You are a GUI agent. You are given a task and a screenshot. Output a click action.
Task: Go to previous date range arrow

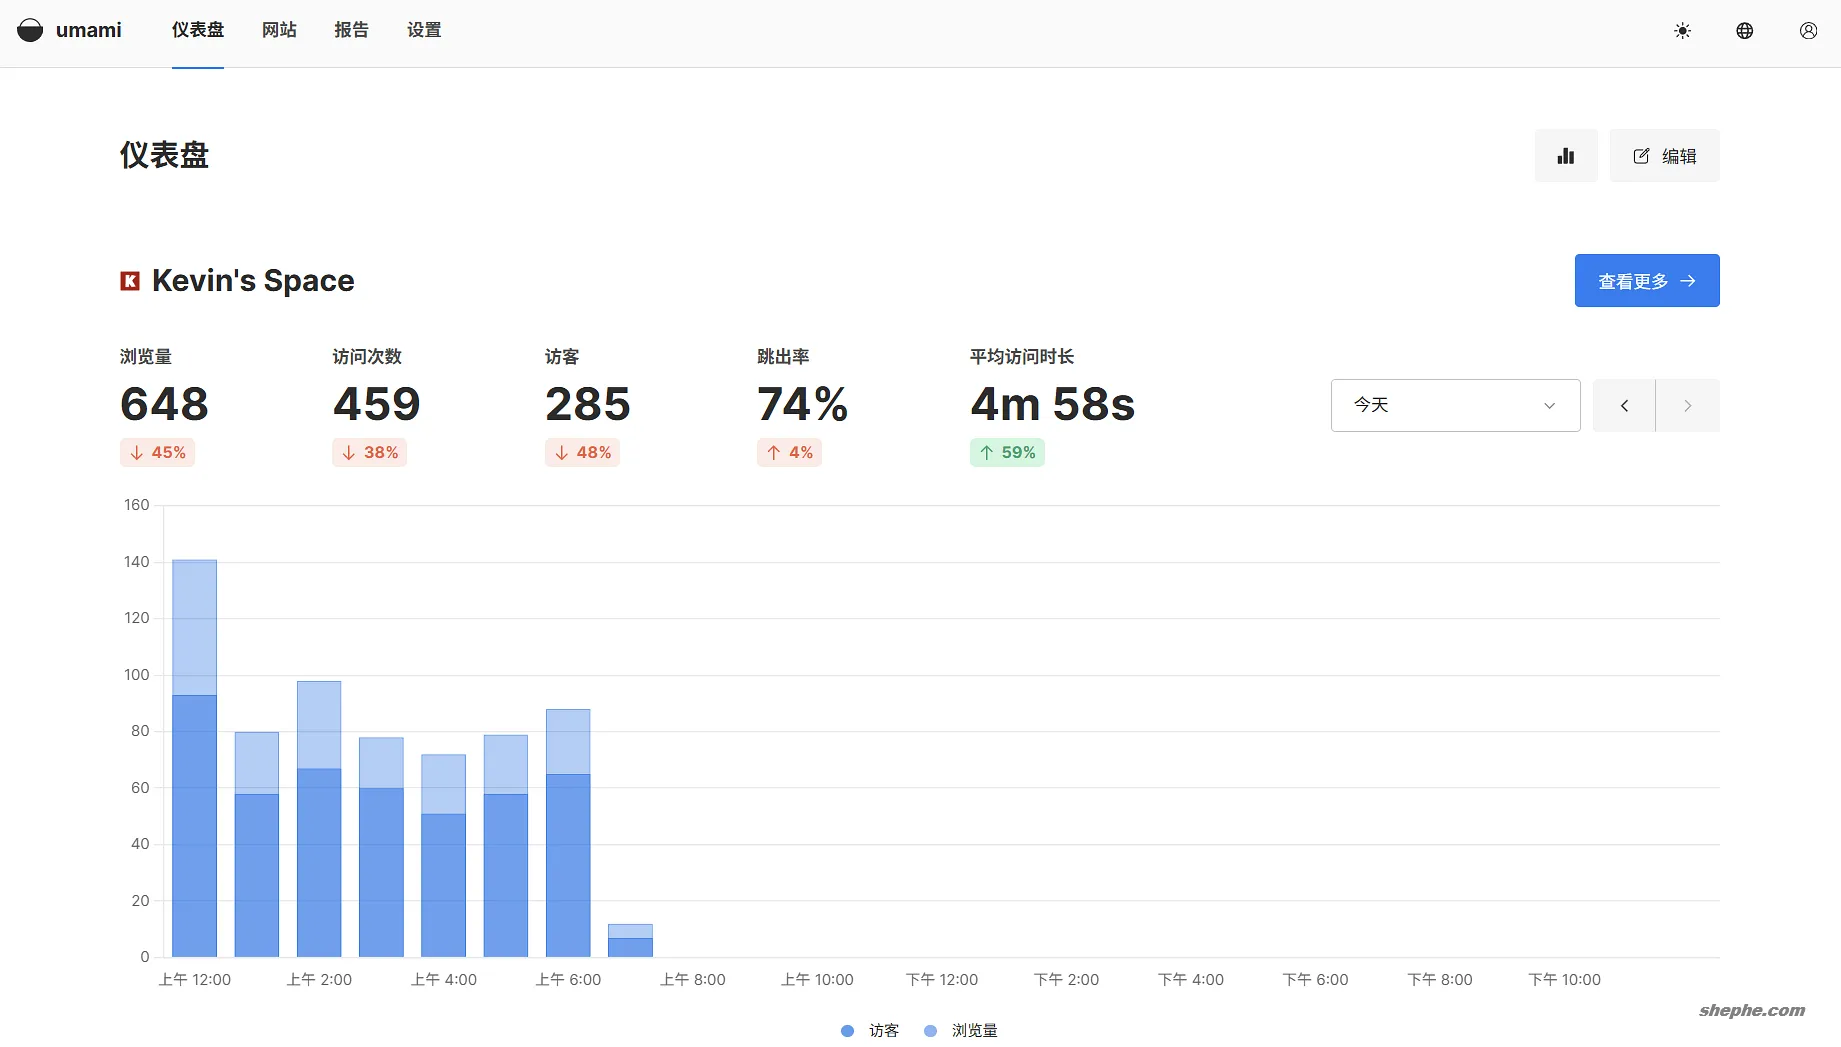point(1624,406)
